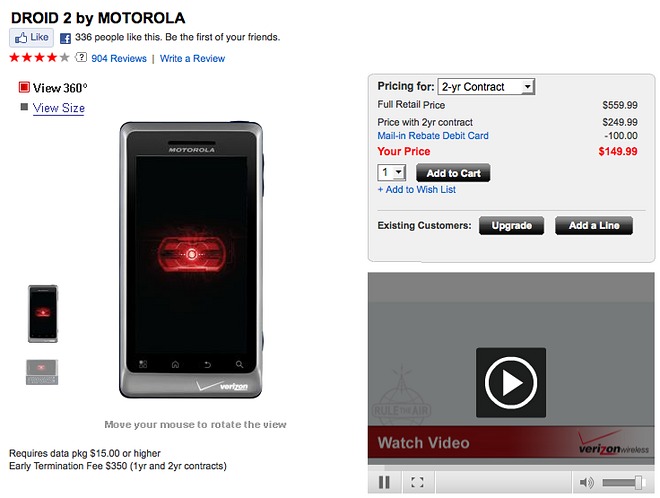660x498 pixels.
Task: Click the Facebook logo icon
Action: [x=65, y=38]
